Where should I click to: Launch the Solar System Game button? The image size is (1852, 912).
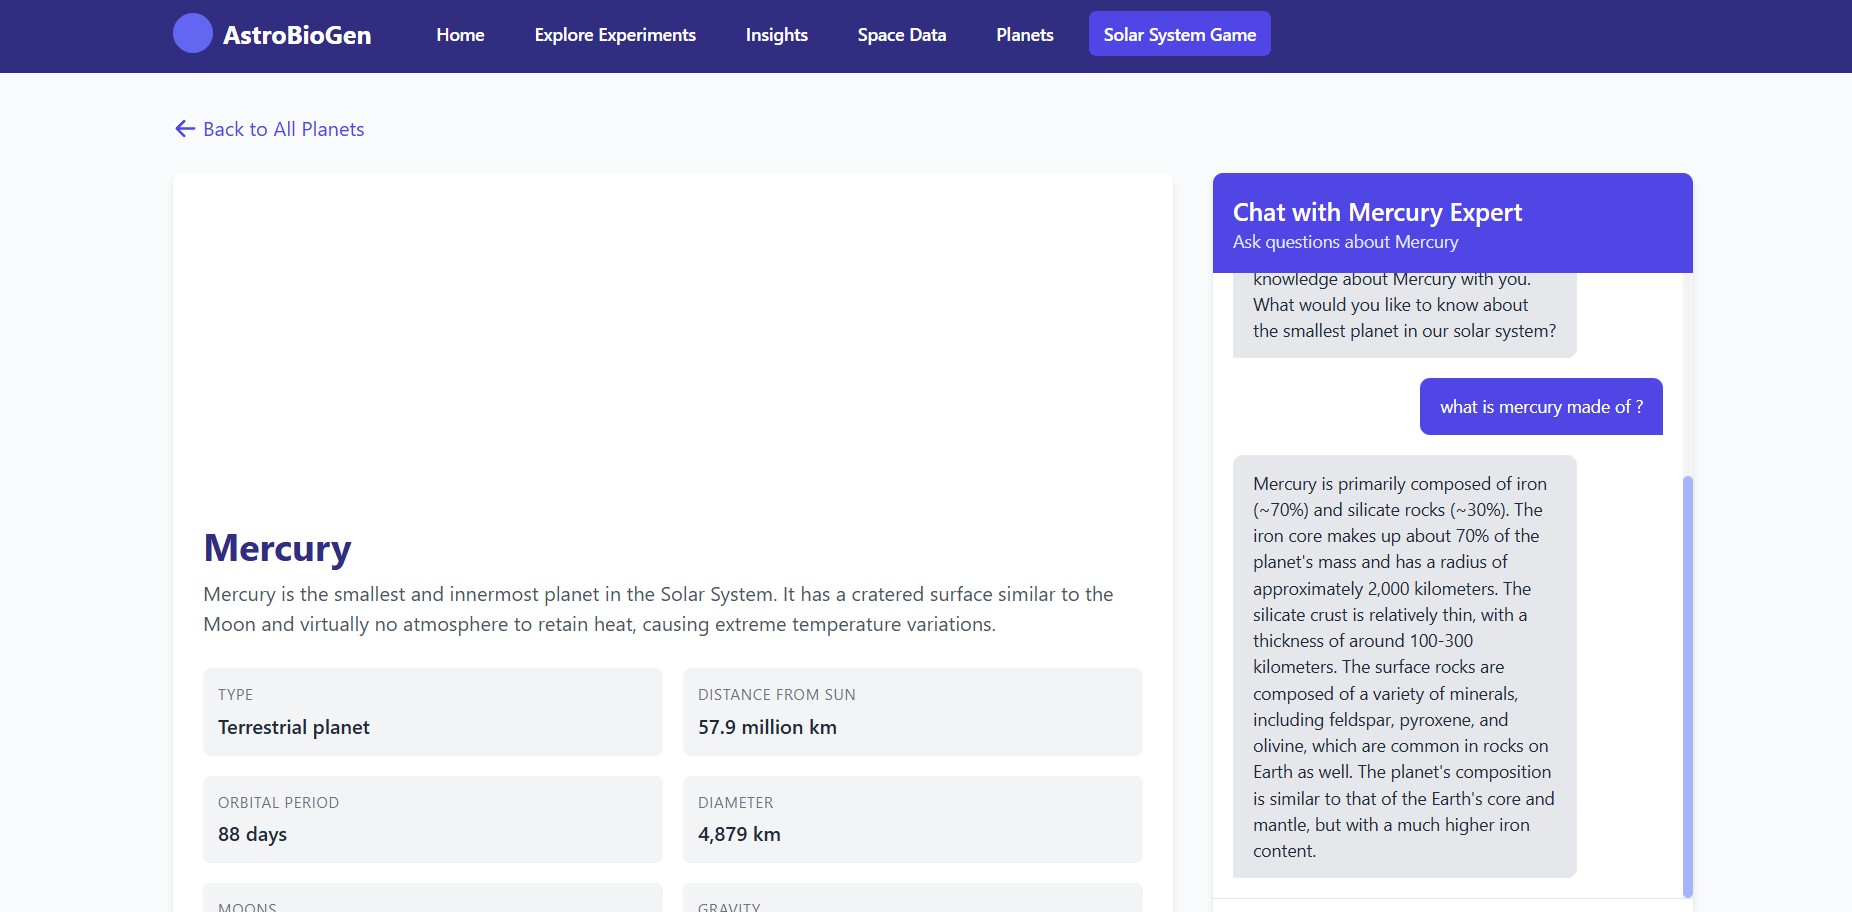pyautogui.click(x=1180, y=34)
